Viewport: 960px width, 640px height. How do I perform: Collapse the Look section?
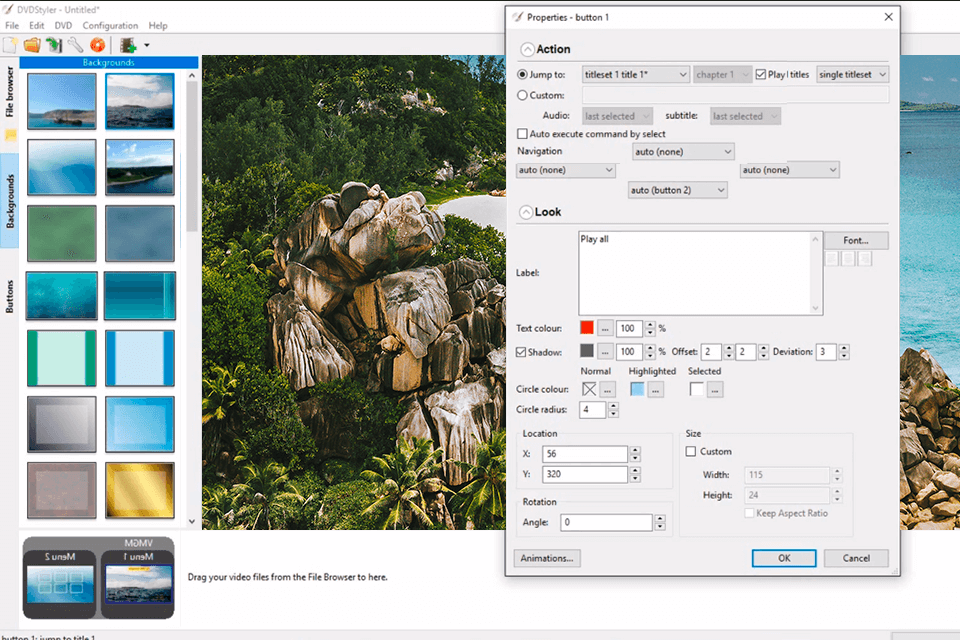[527, 211]
